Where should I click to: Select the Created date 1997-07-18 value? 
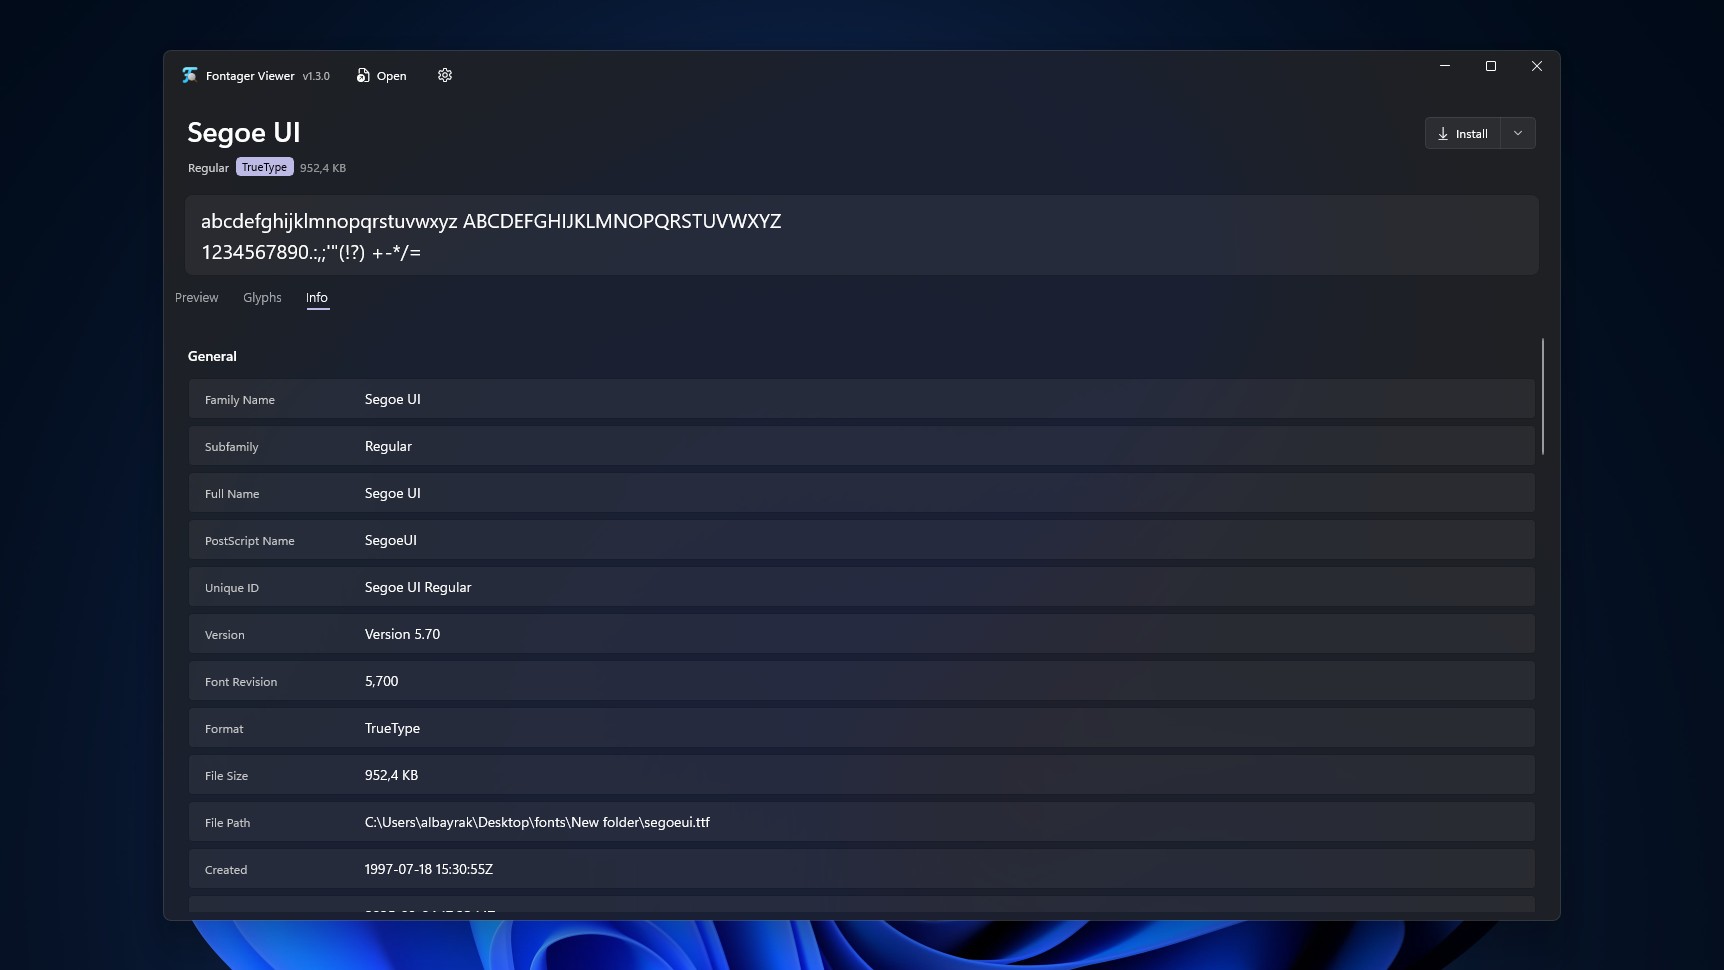pyautogui.click(x=428, y=869)
